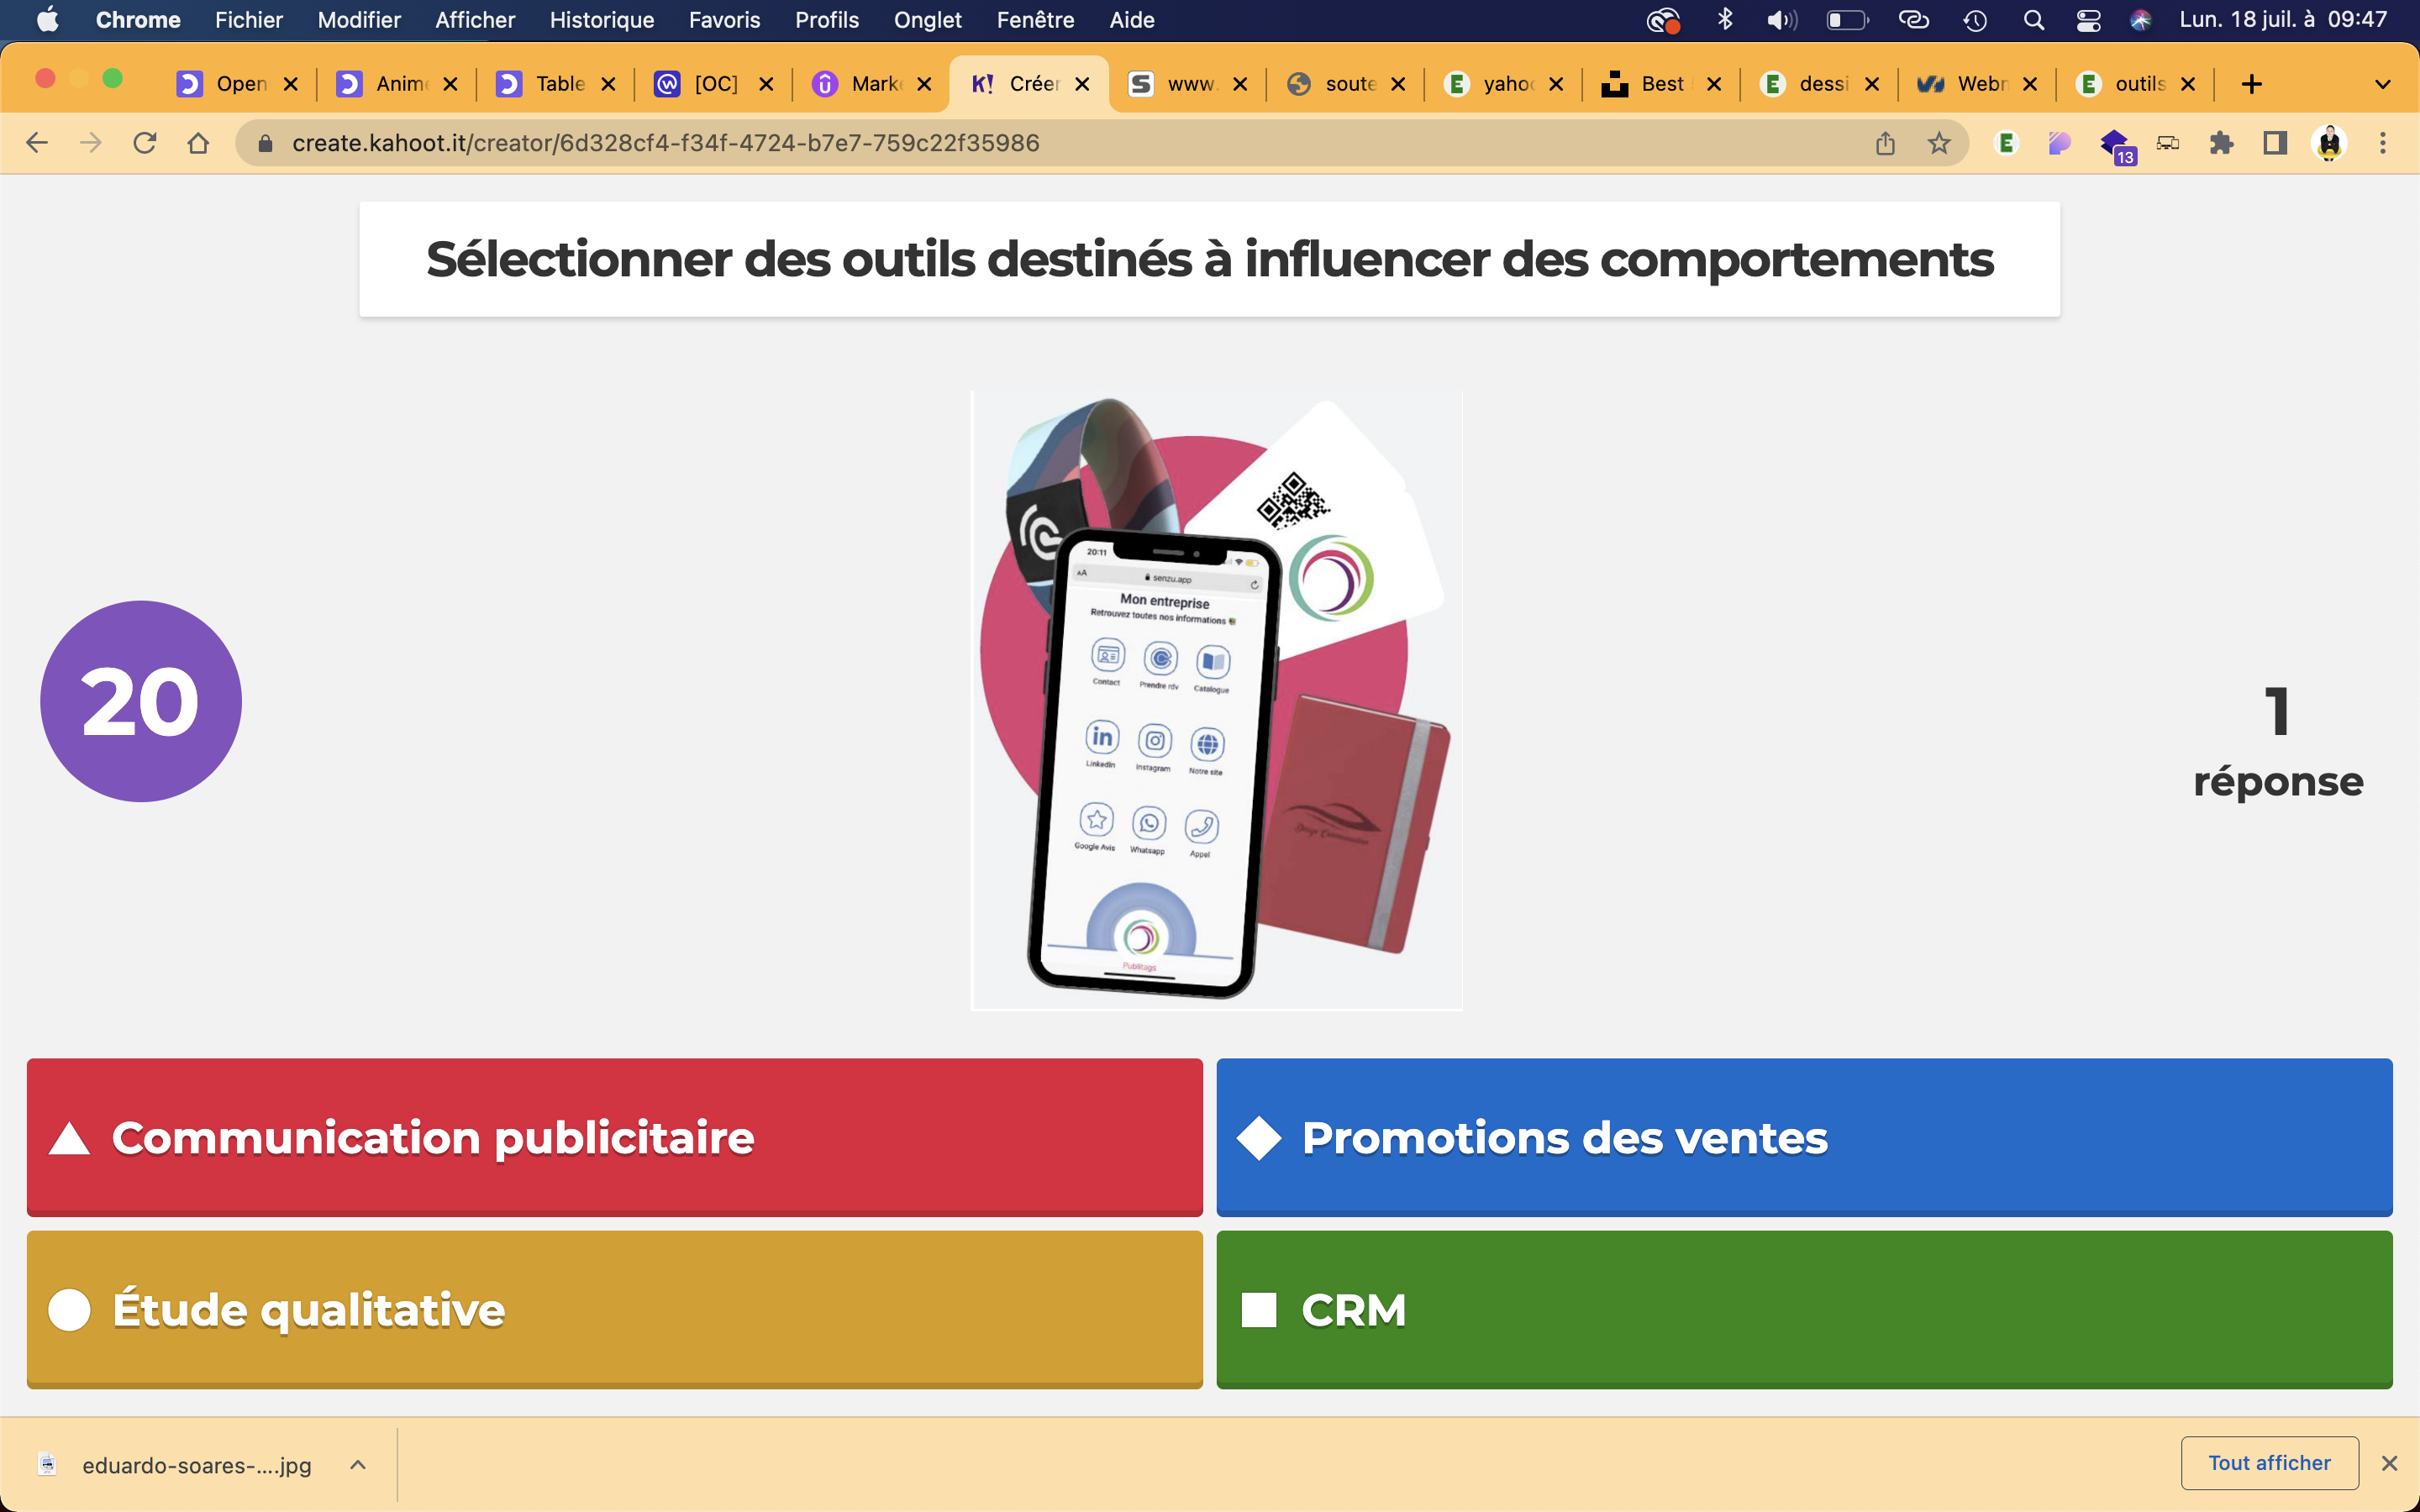Open a new tab with the plus icon
This screenshot has height=1512, width=2420.
(x=2251, y=85)
